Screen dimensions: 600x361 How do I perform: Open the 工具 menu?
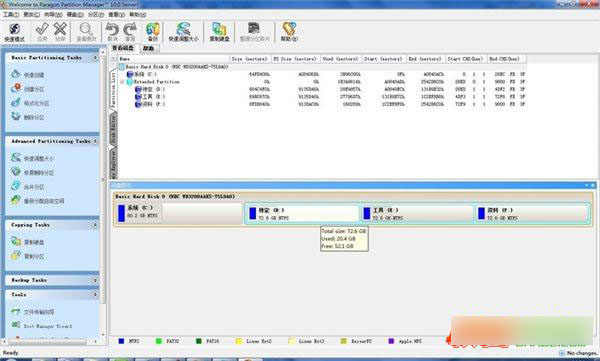(x=11, y=15)
